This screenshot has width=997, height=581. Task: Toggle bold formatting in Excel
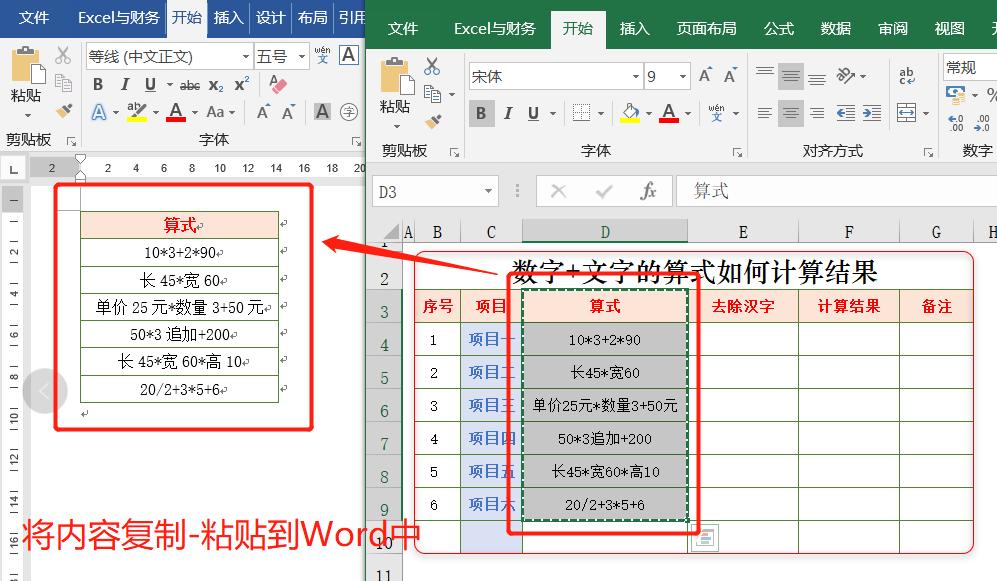[482, 111]
